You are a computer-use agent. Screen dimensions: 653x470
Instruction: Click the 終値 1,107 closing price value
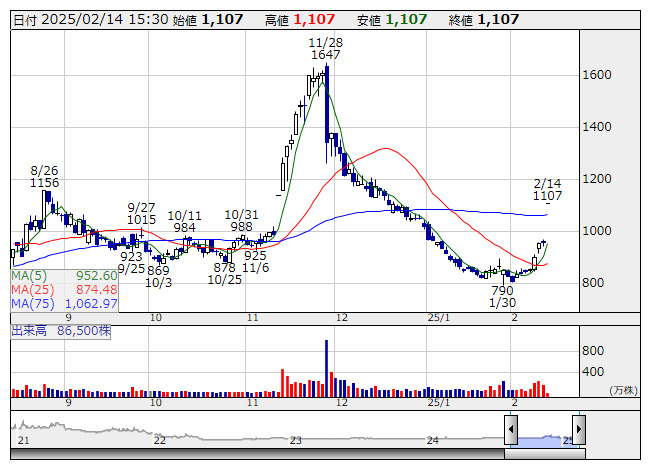(484, 20)
